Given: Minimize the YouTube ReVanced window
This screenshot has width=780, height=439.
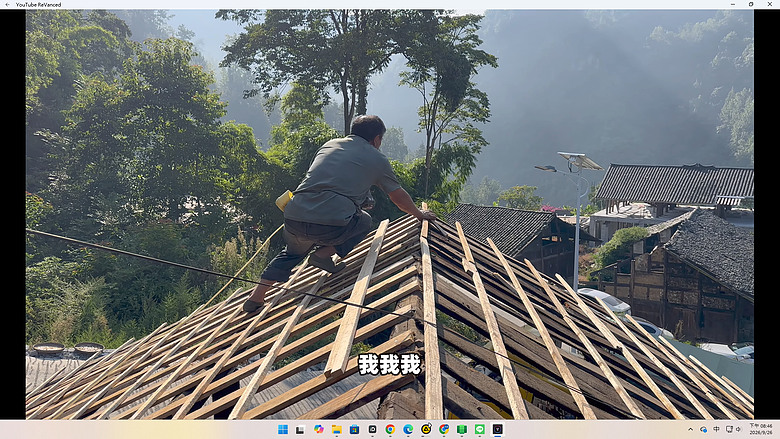Looking at the screenshot, I should tap(733, 4).
